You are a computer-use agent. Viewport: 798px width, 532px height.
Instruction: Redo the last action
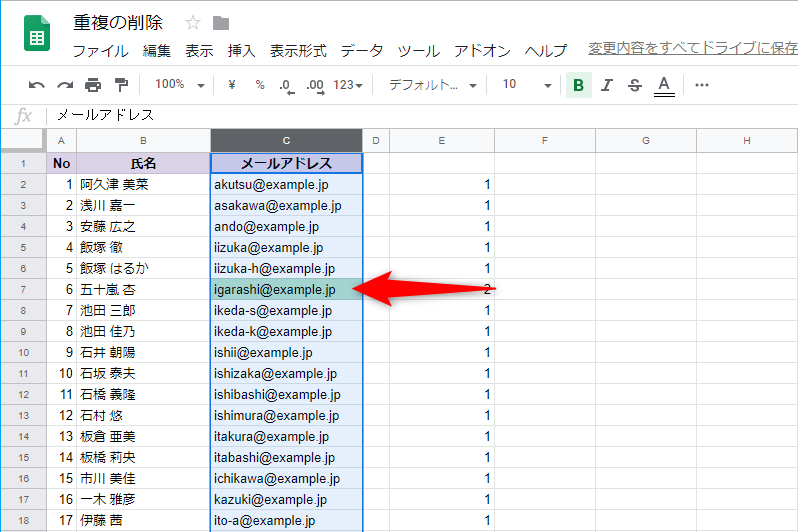[65, 85]
